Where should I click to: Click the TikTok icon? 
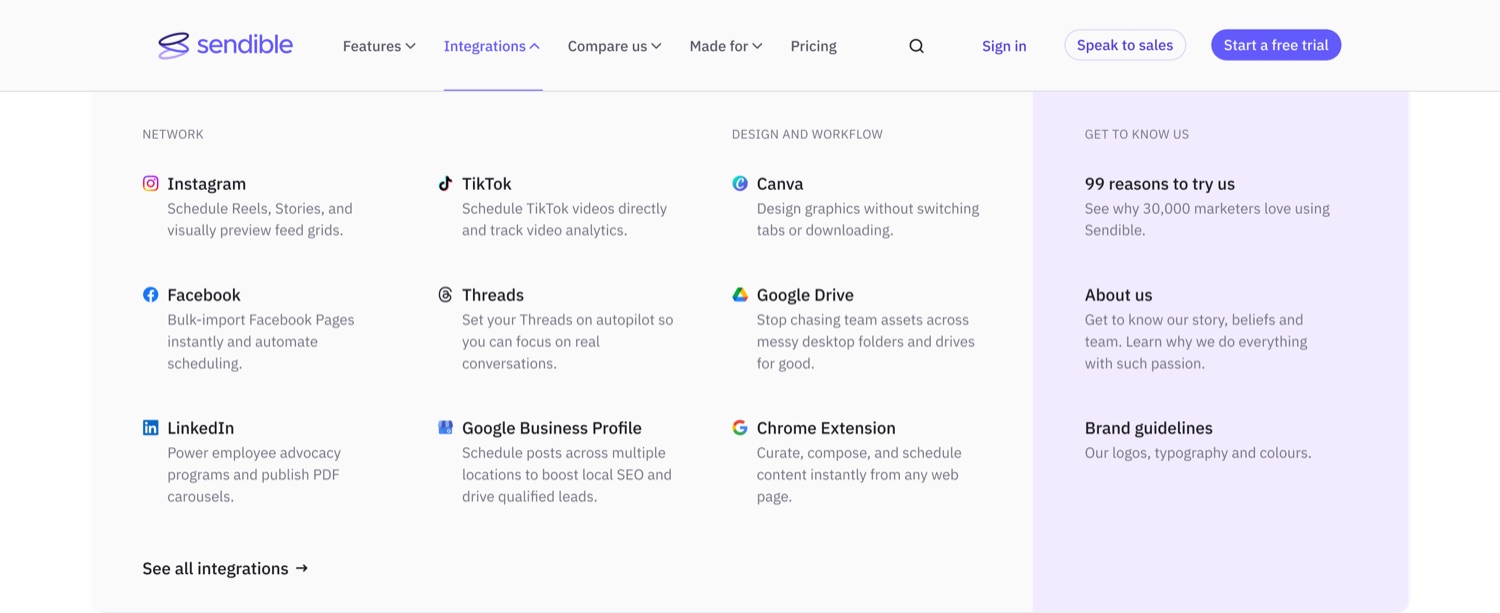point(445,183)
